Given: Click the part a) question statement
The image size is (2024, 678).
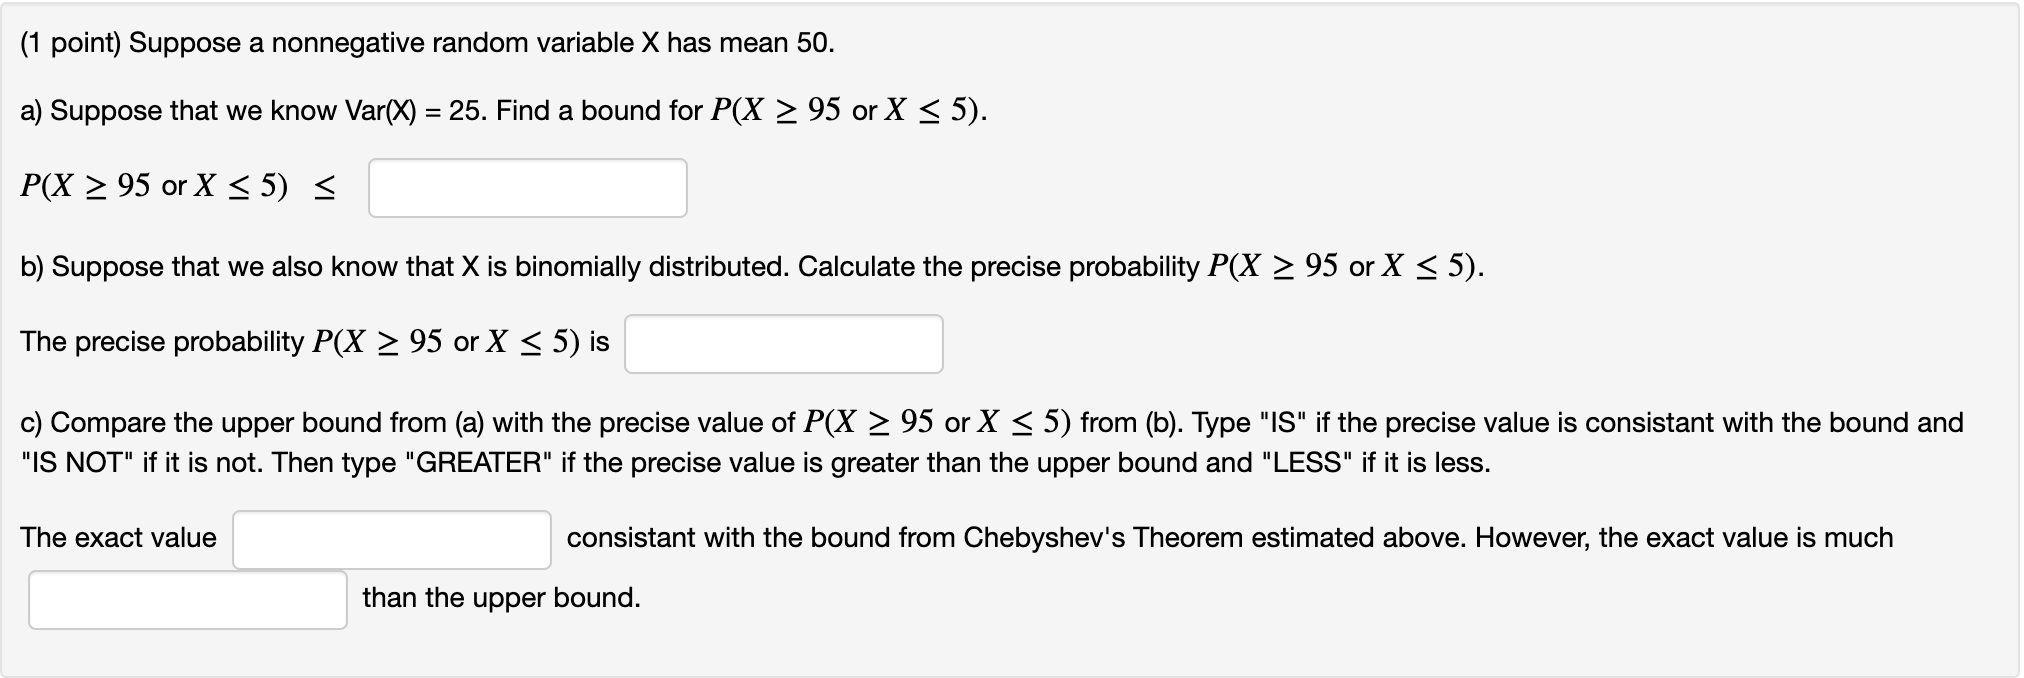Looking at the screenshot, I should 500,111.
